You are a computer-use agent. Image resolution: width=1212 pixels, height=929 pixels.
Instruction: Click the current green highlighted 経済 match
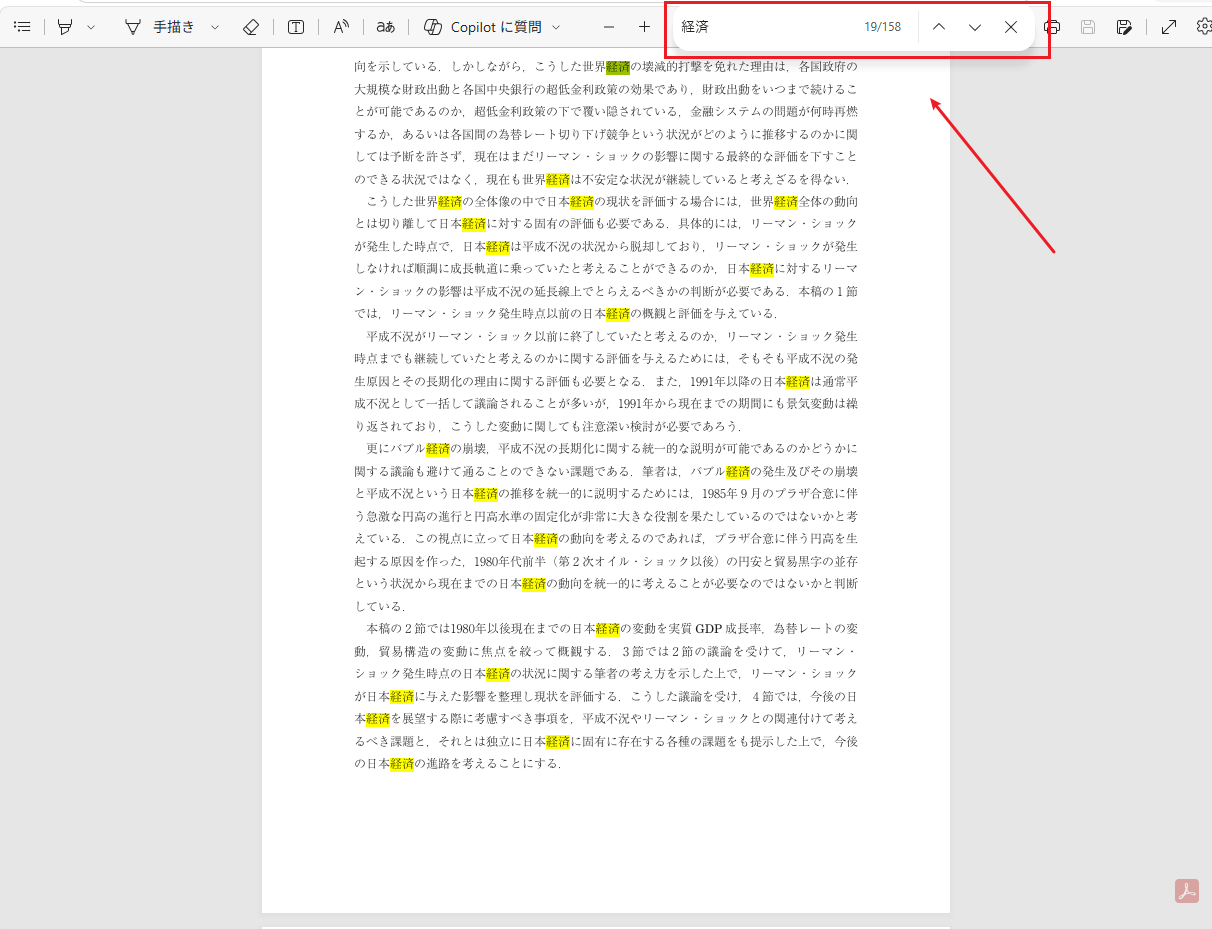618,67
